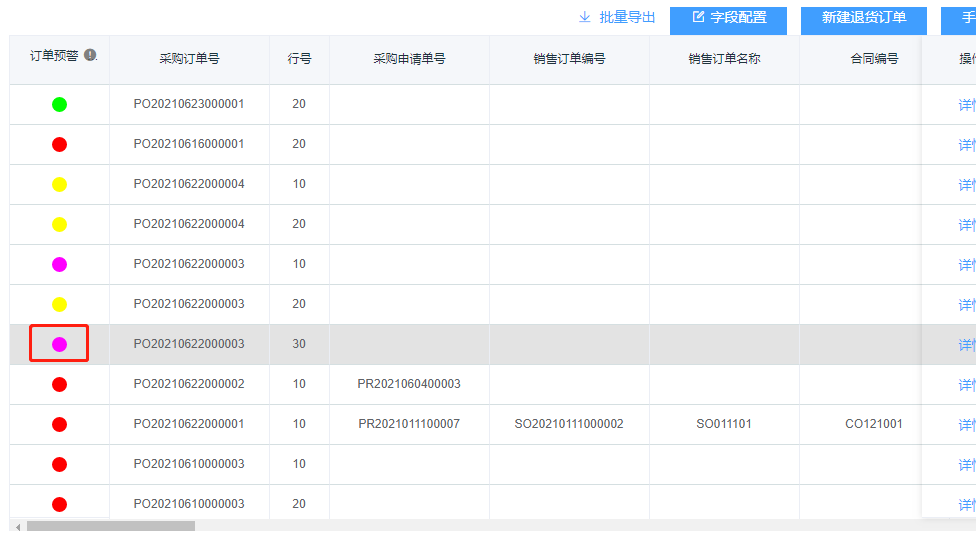Select purchase request PR2021011100007 cell

pos(409,424)
